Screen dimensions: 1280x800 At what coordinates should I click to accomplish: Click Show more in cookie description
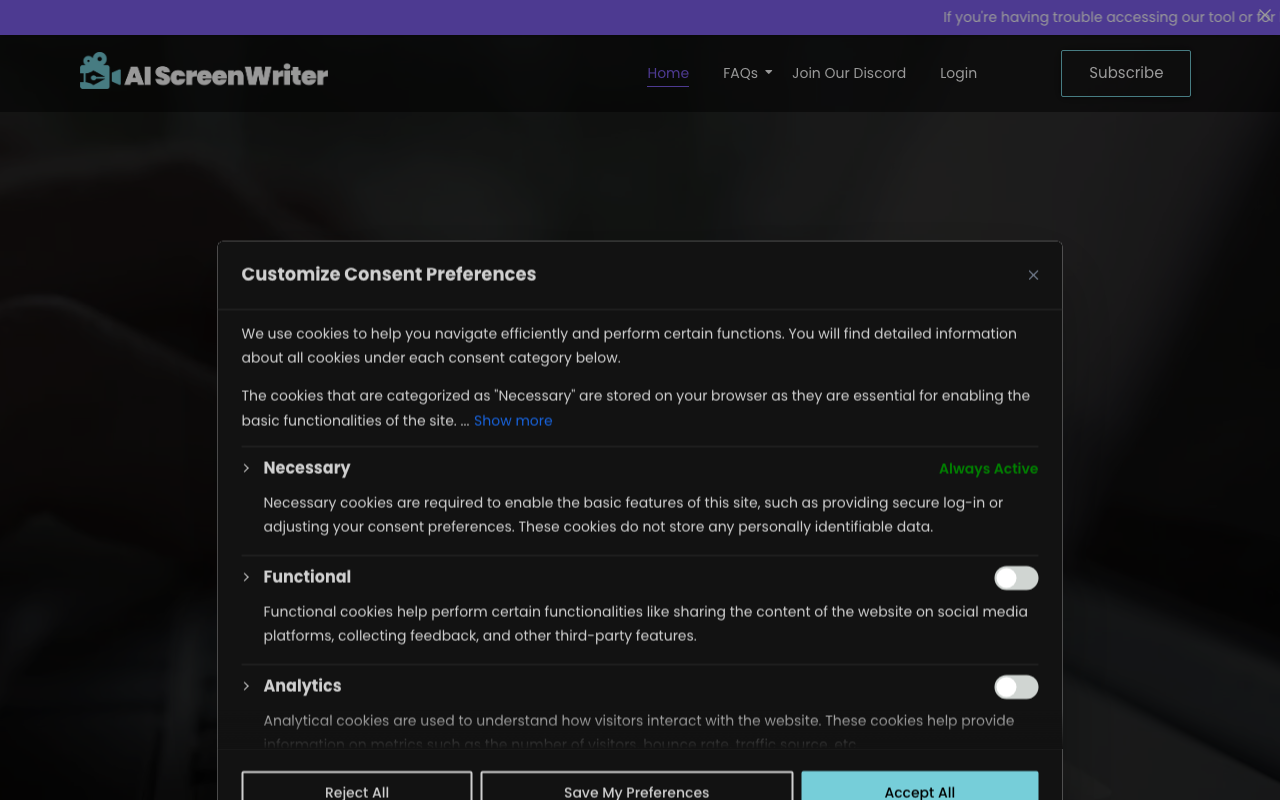tap(513, 421)
